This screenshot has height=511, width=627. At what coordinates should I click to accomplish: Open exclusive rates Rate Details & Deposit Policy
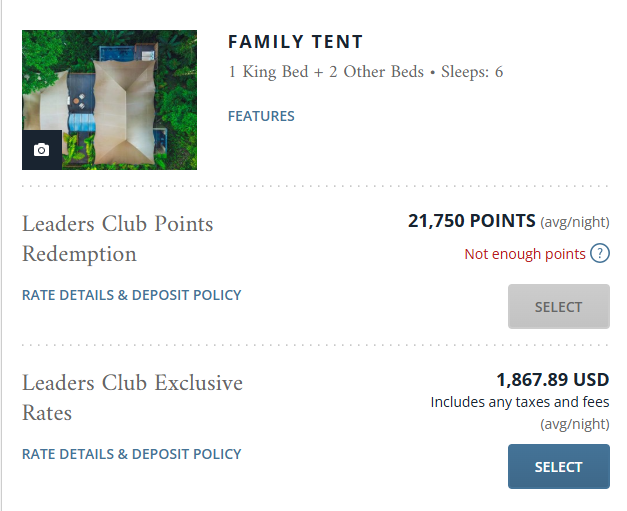pyautogui.click(x=132, y=454)
